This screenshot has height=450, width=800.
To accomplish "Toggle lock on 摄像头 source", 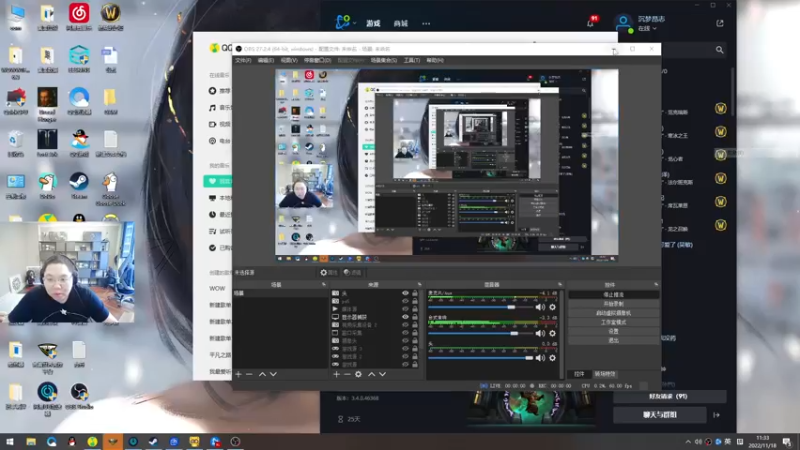I will pyautogui.click(x=415, y=341).
